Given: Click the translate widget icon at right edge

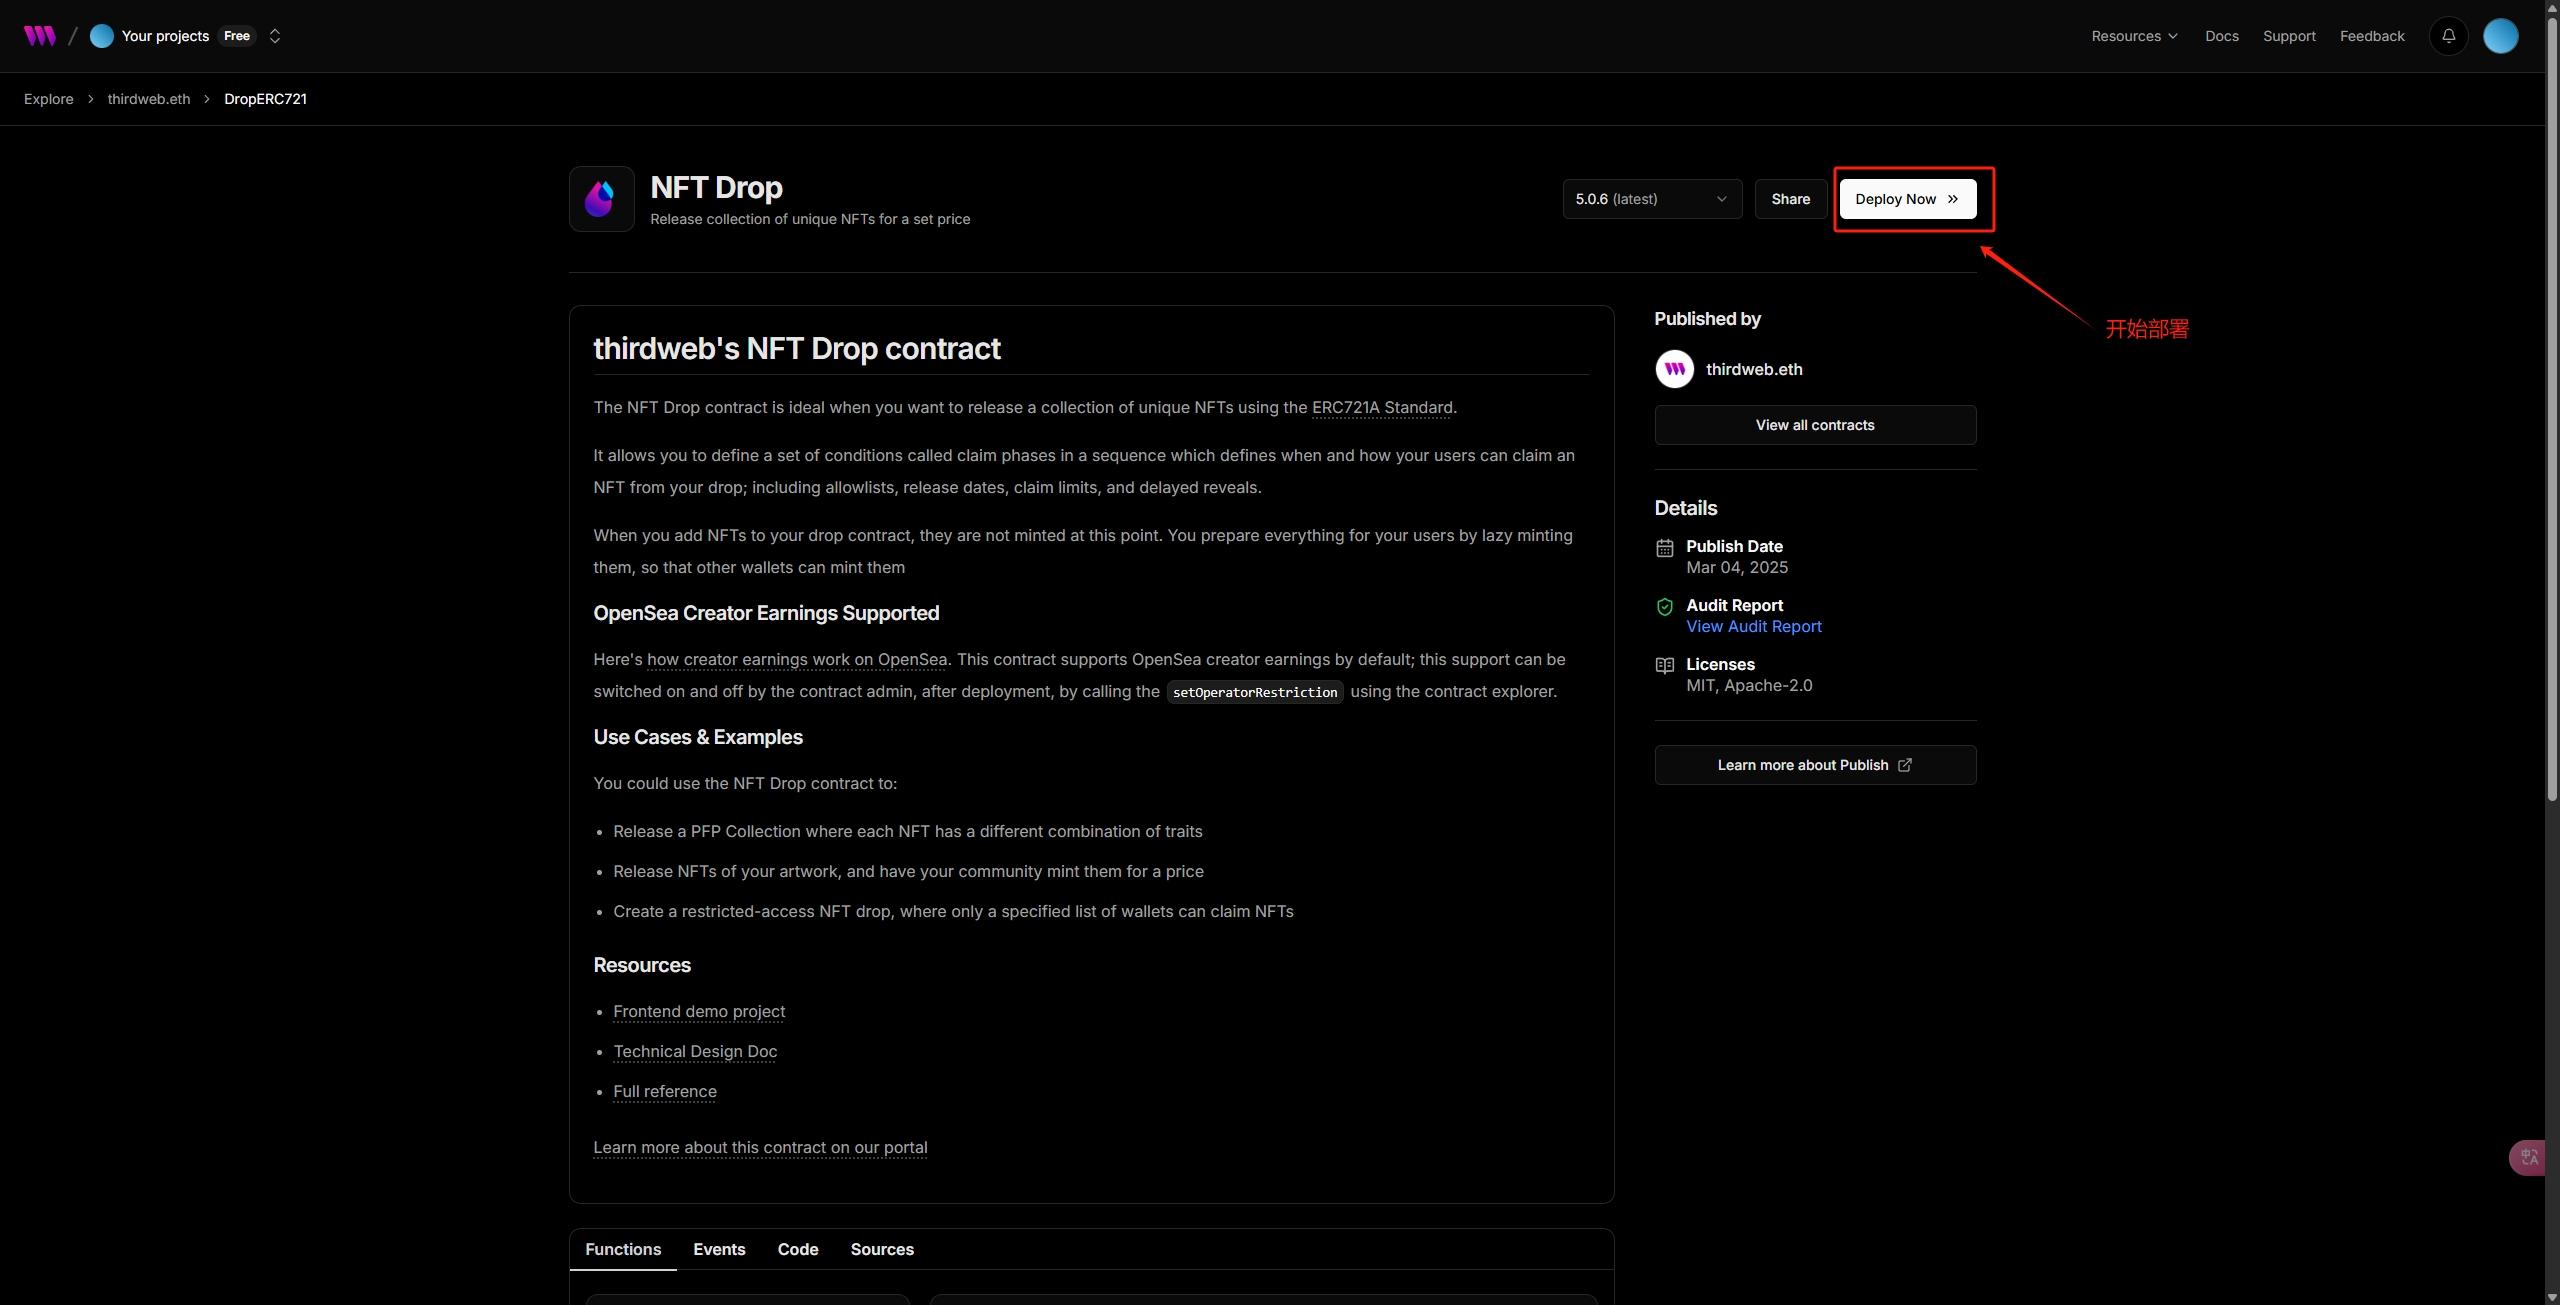Looking at the screenshot, I should (2529, 1157).
